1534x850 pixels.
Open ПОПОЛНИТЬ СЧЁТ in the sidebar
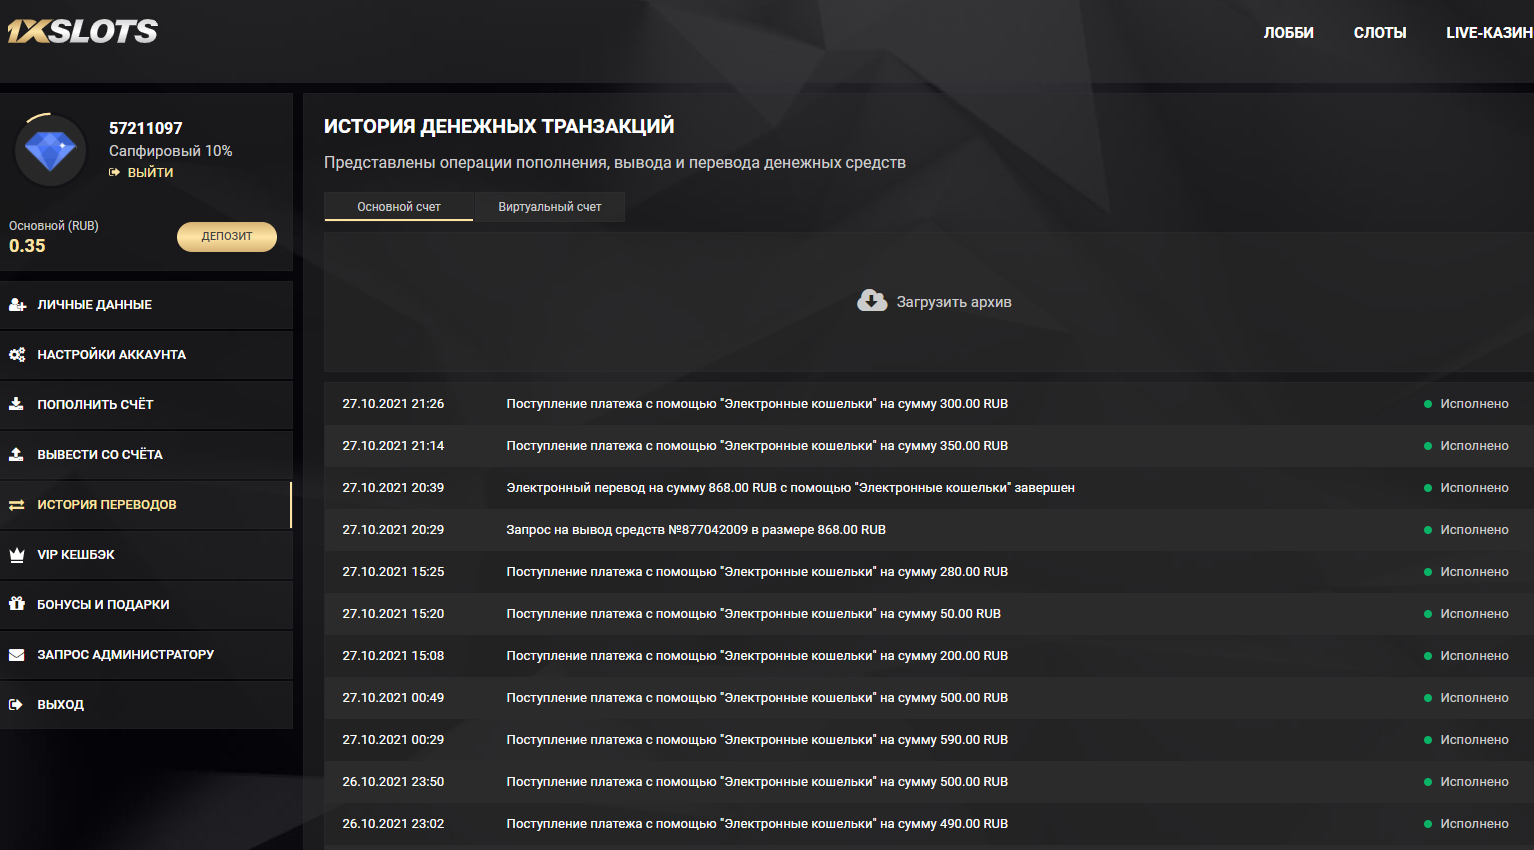pyautogui.click(x=95, y=405)
